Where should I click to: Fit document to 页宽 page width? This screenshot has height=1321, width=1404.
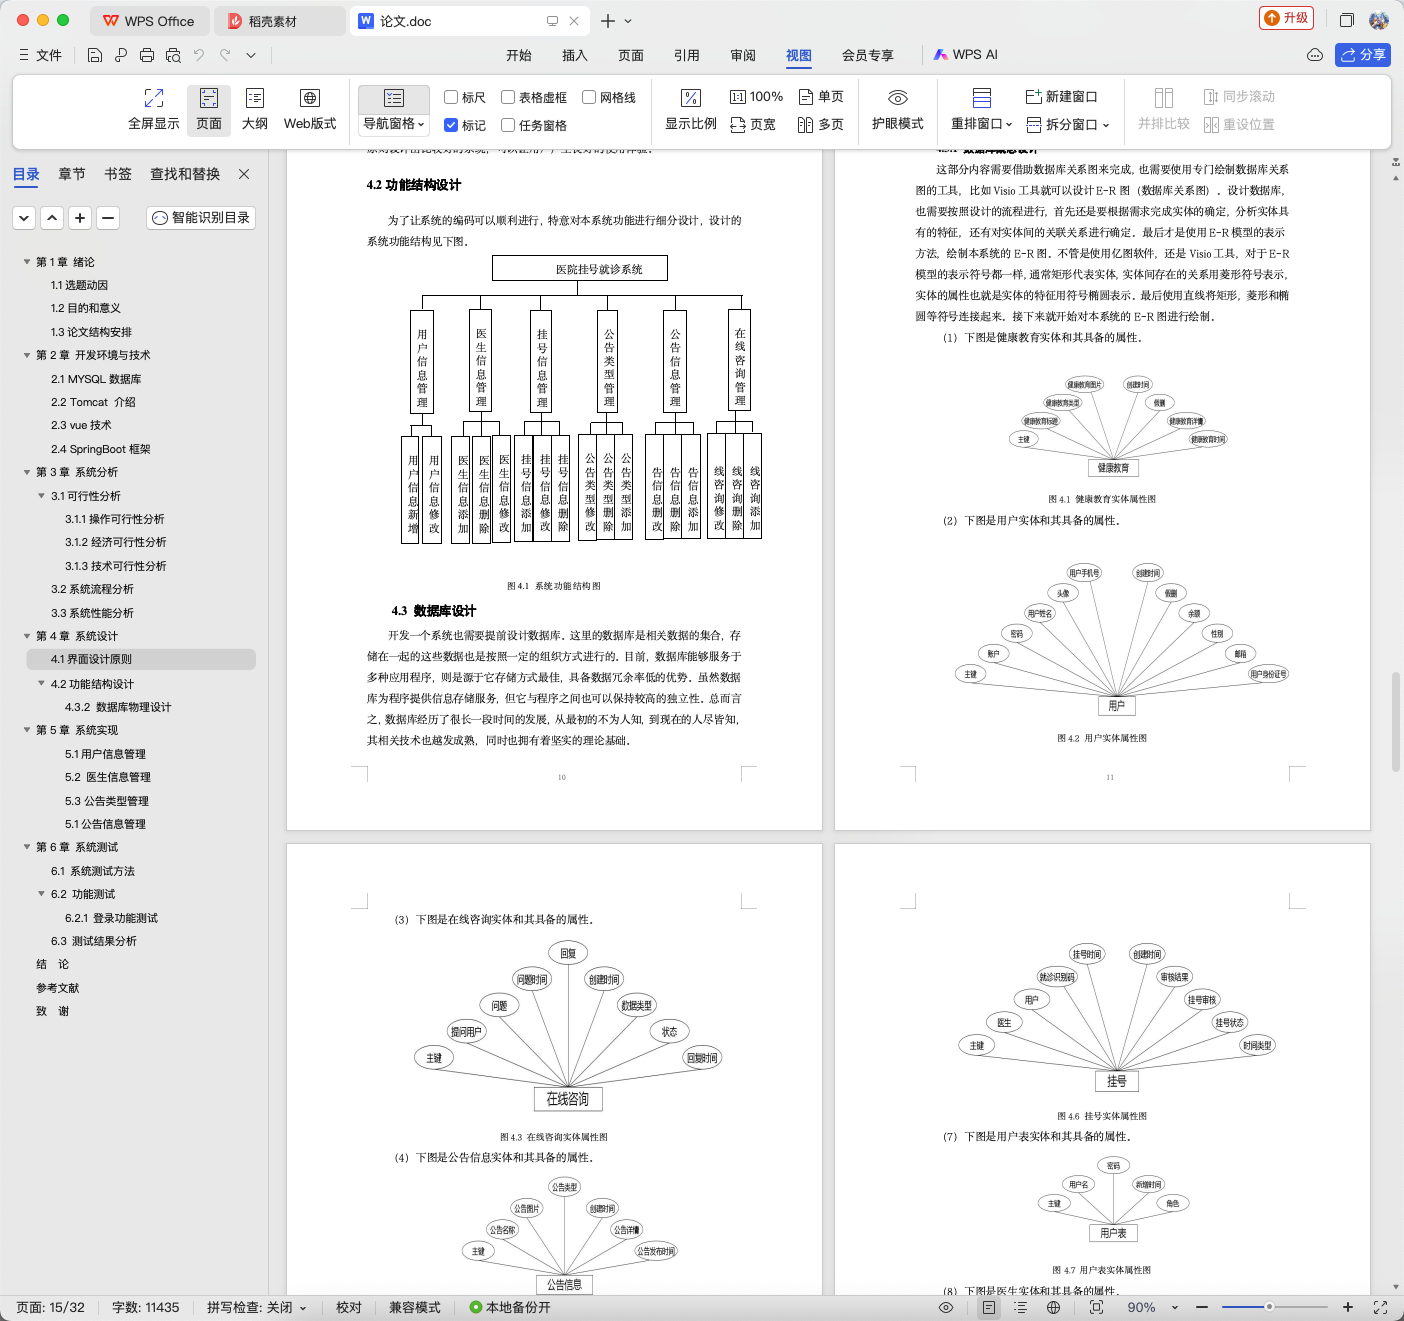tap(753, 125)
